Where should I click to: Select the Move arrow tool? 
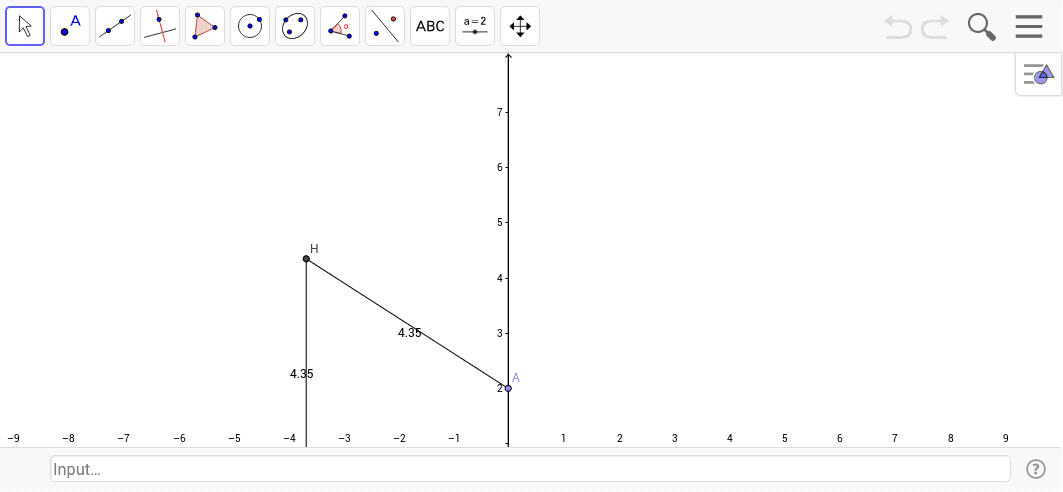pyautogui.click(x=25, y=26)
